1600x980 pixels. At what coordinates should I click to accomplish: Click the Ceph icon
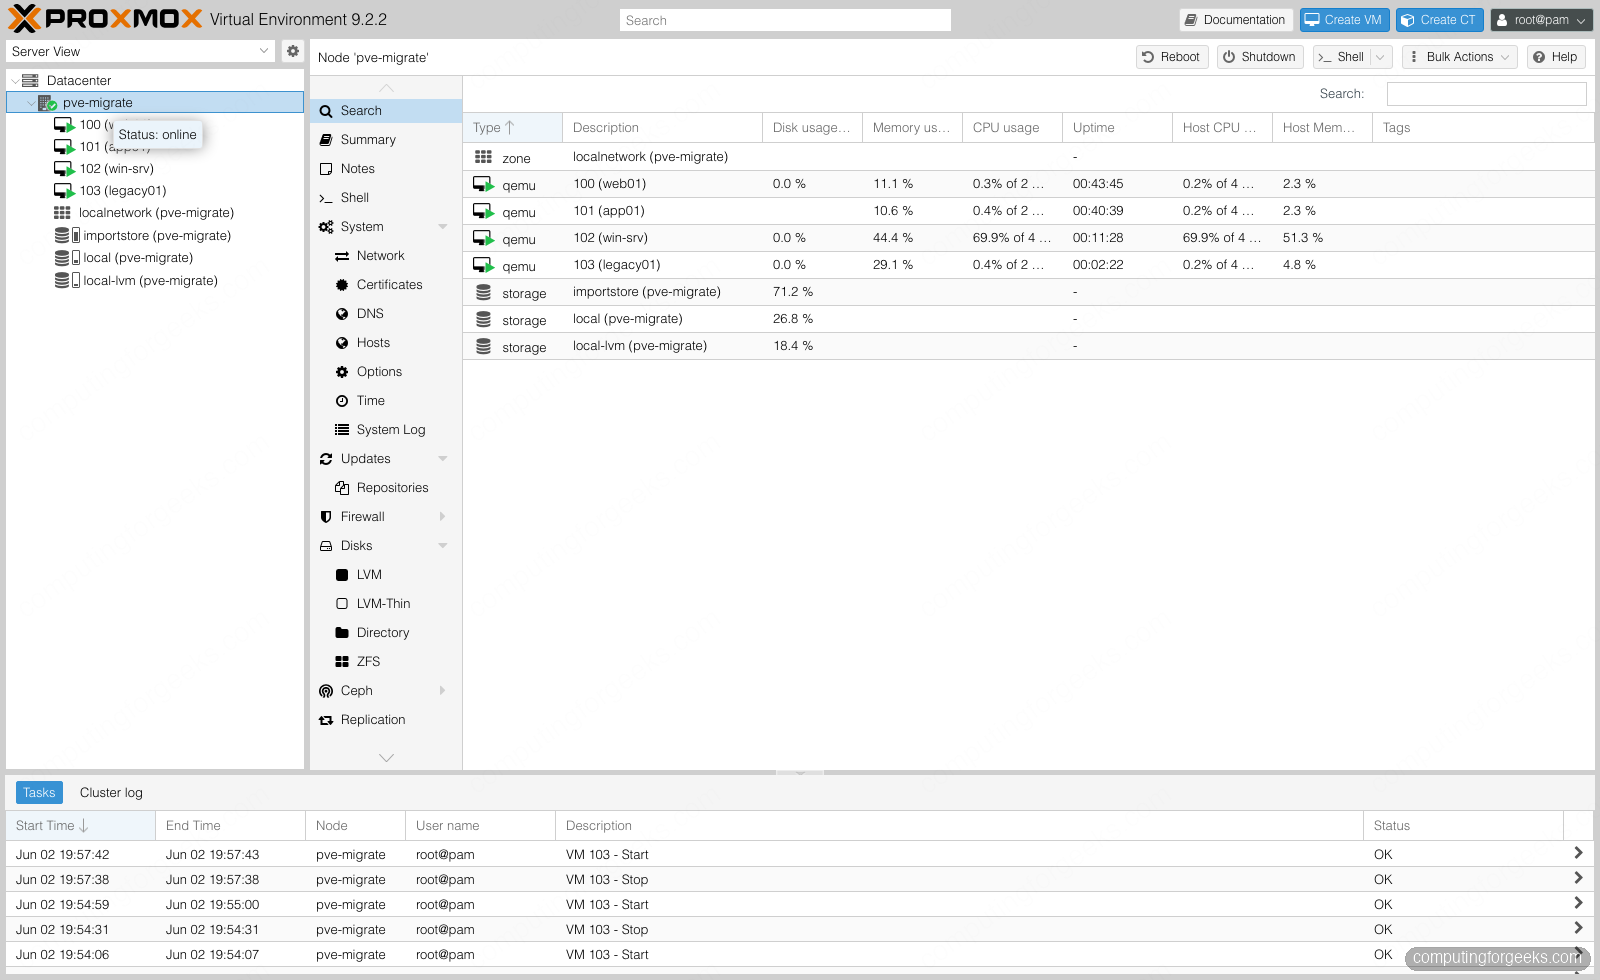pyautogui.click(x=326, y=691)
